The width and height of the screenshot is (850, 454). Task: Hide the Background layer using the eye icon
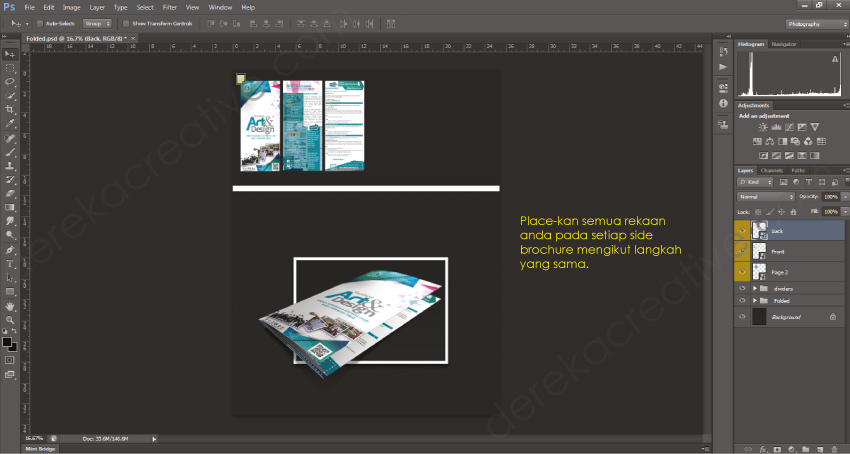click(742, 316)
